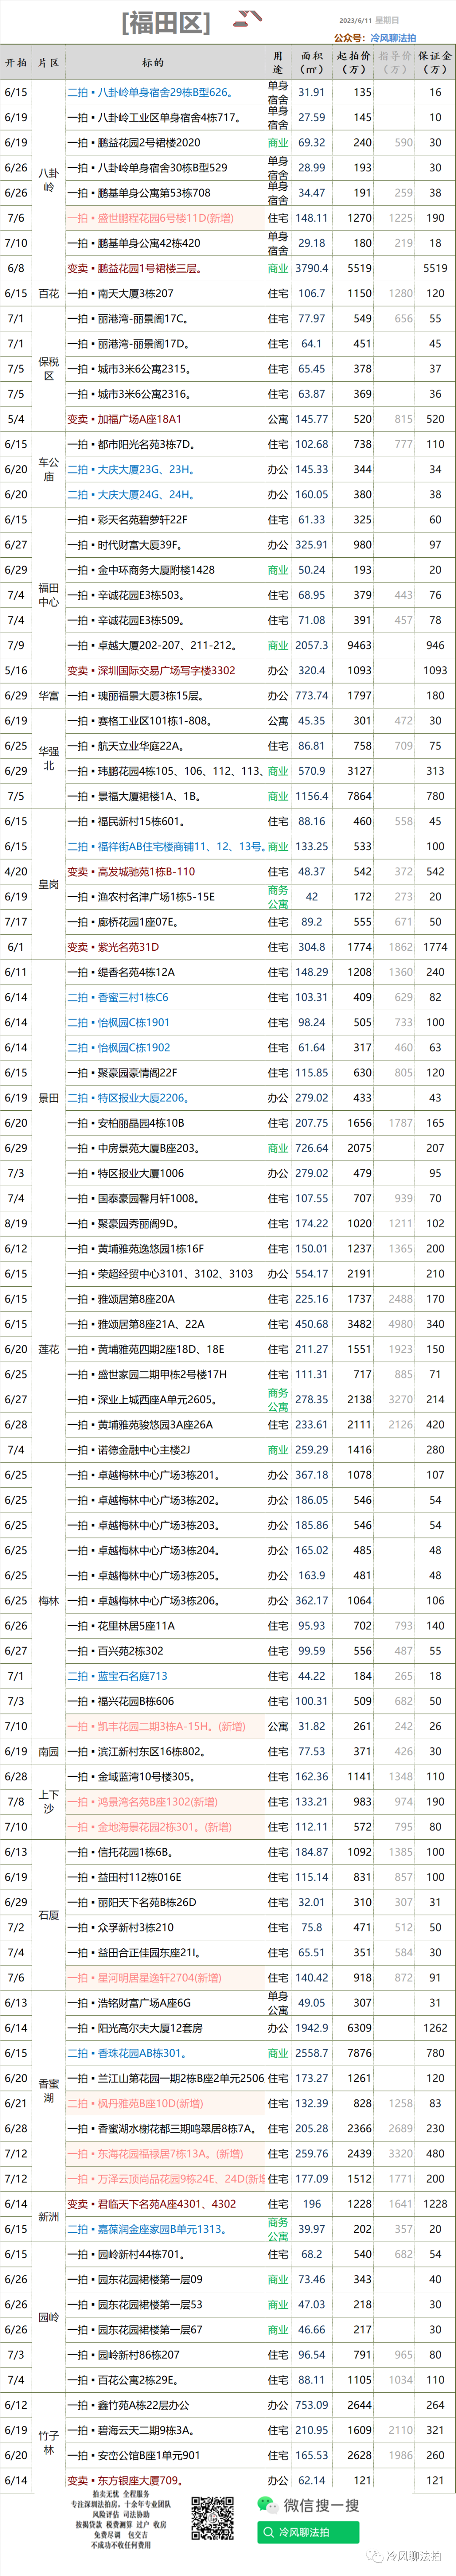Open 变卖 紫光名苑31D listing
Image resolution: width=456 pixels, height=2576 pixels.
click(x=113, y=947)
